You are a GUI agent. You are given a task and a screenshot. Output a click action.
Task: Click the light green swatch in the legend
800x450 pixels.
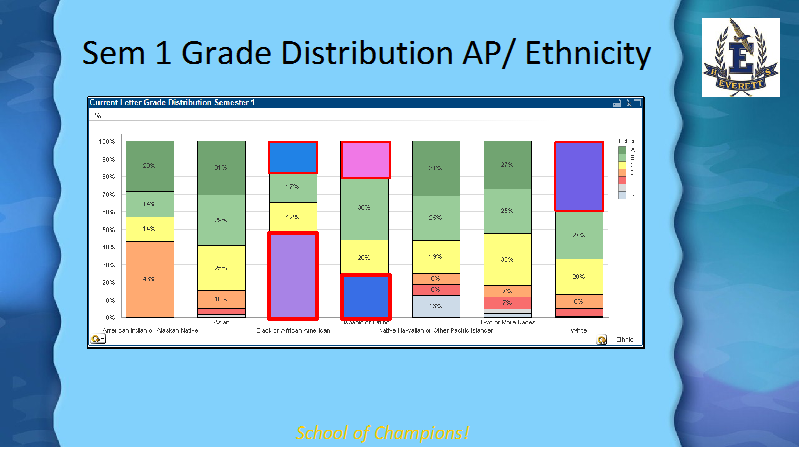point(622,158)
